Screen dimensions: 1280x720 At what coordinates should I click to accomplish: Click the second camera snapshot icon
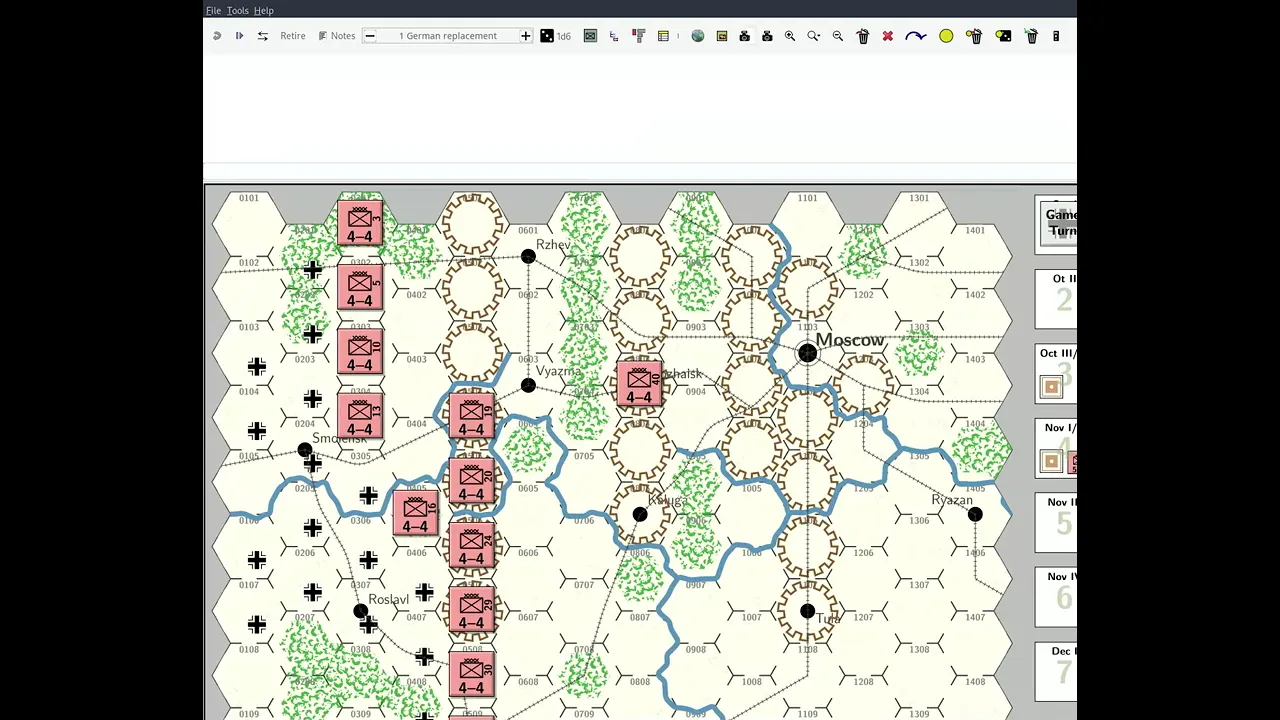pos(767,36)
